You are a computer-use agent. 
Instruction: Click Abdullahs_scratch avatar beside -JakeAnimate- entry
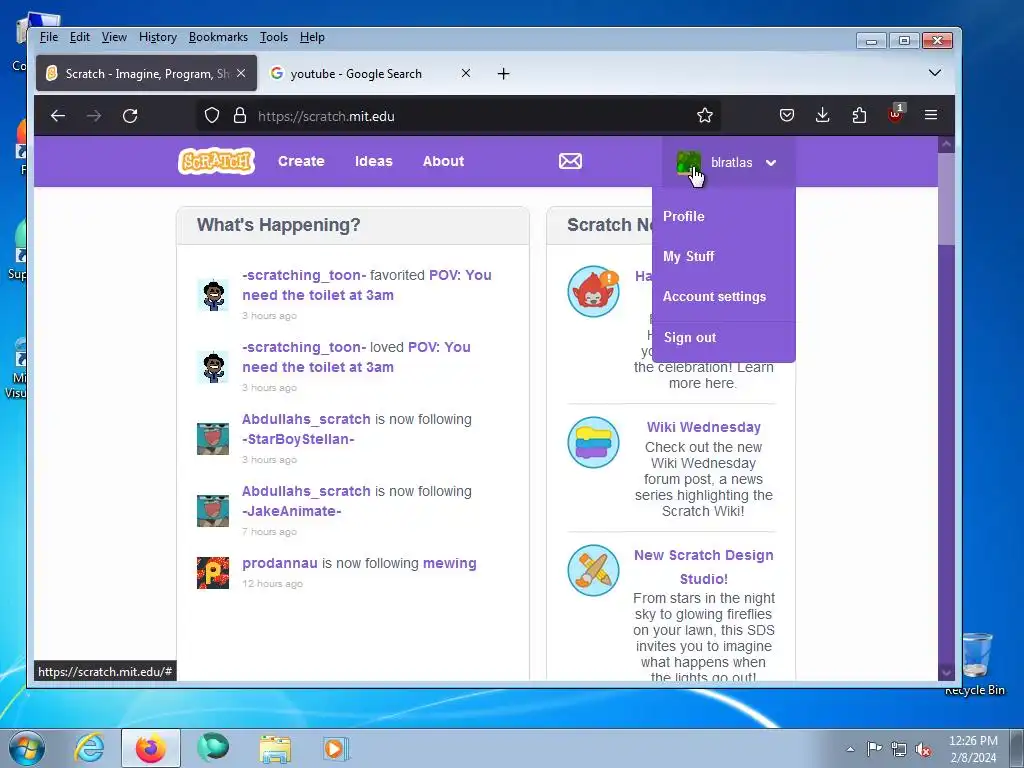click(213, 511)
